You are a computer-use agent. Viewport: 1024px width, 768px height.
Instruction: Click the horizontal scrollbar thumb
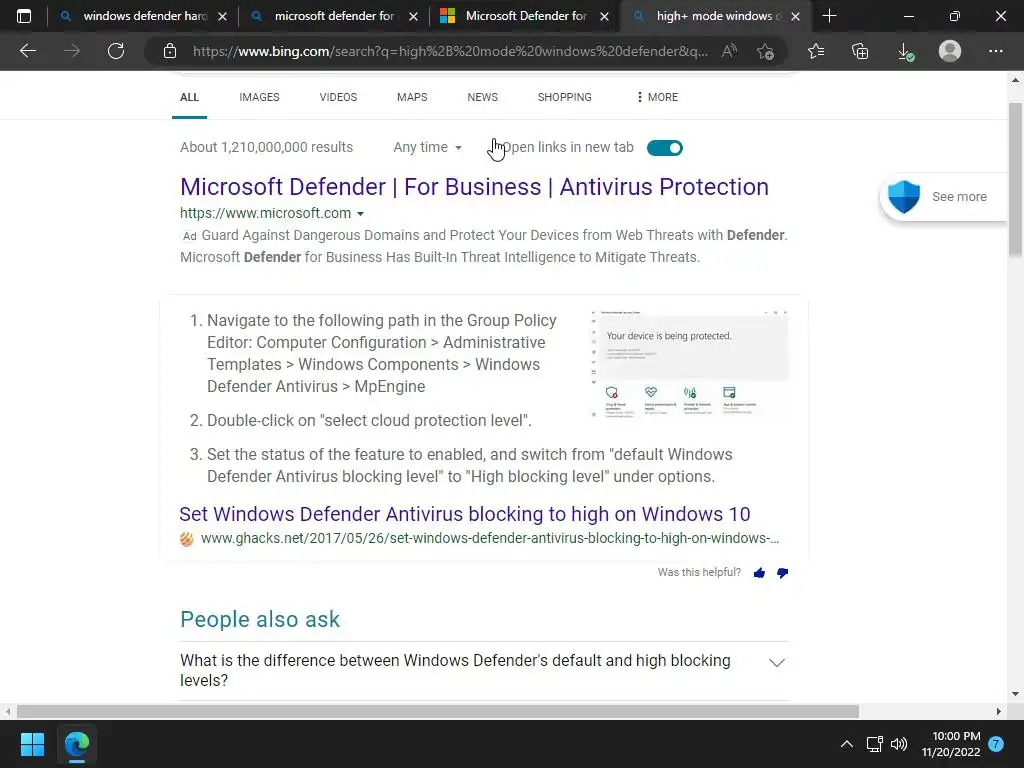(438, 711)
